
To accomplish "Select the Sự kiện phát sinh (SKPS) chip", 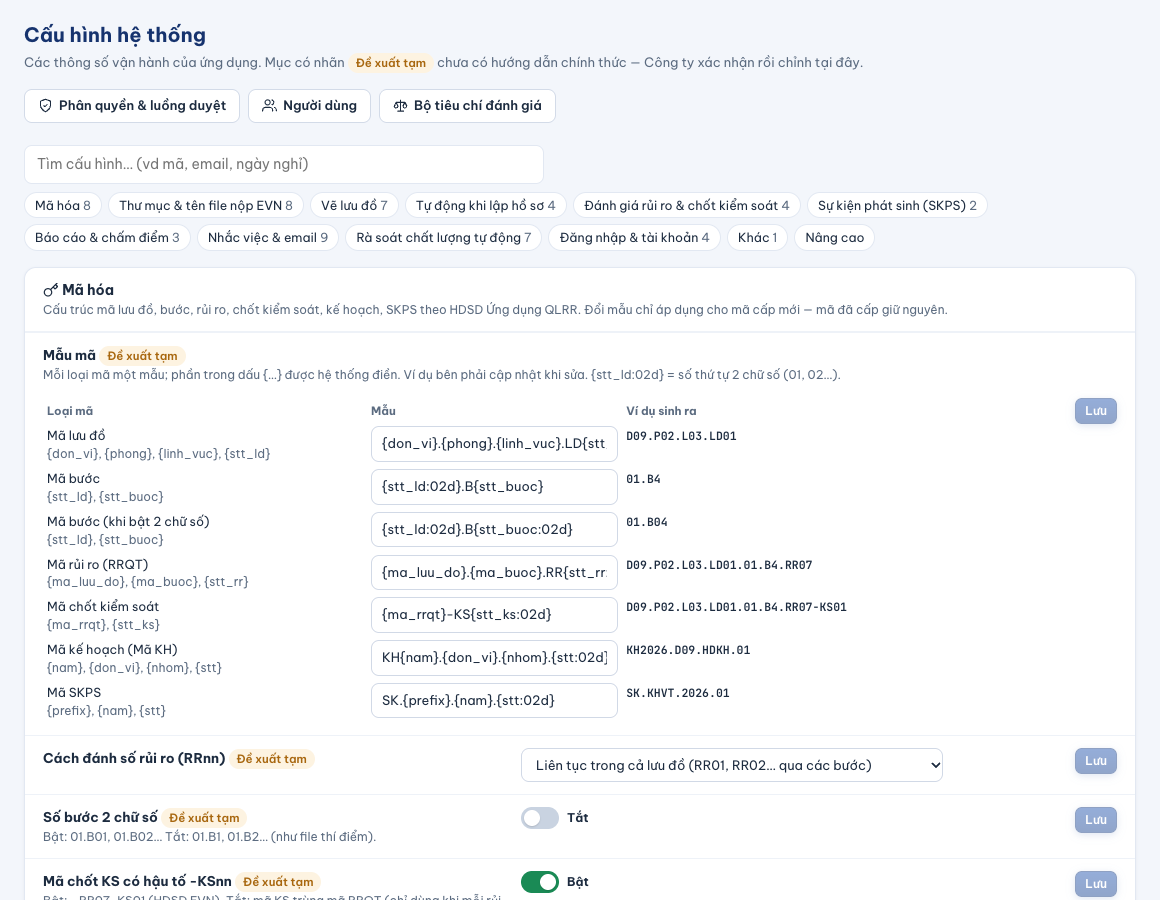I will 897,206.
